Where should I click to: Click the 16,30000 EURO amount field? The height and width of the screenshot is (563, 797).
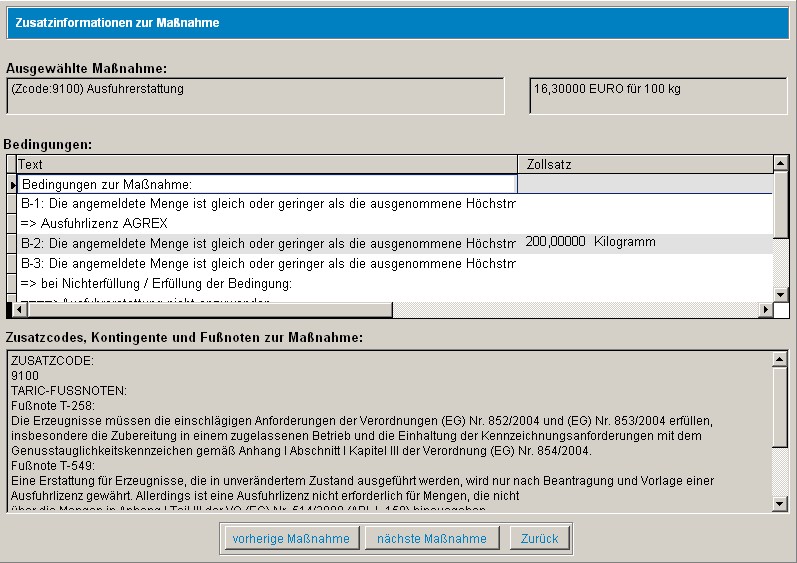658,96
